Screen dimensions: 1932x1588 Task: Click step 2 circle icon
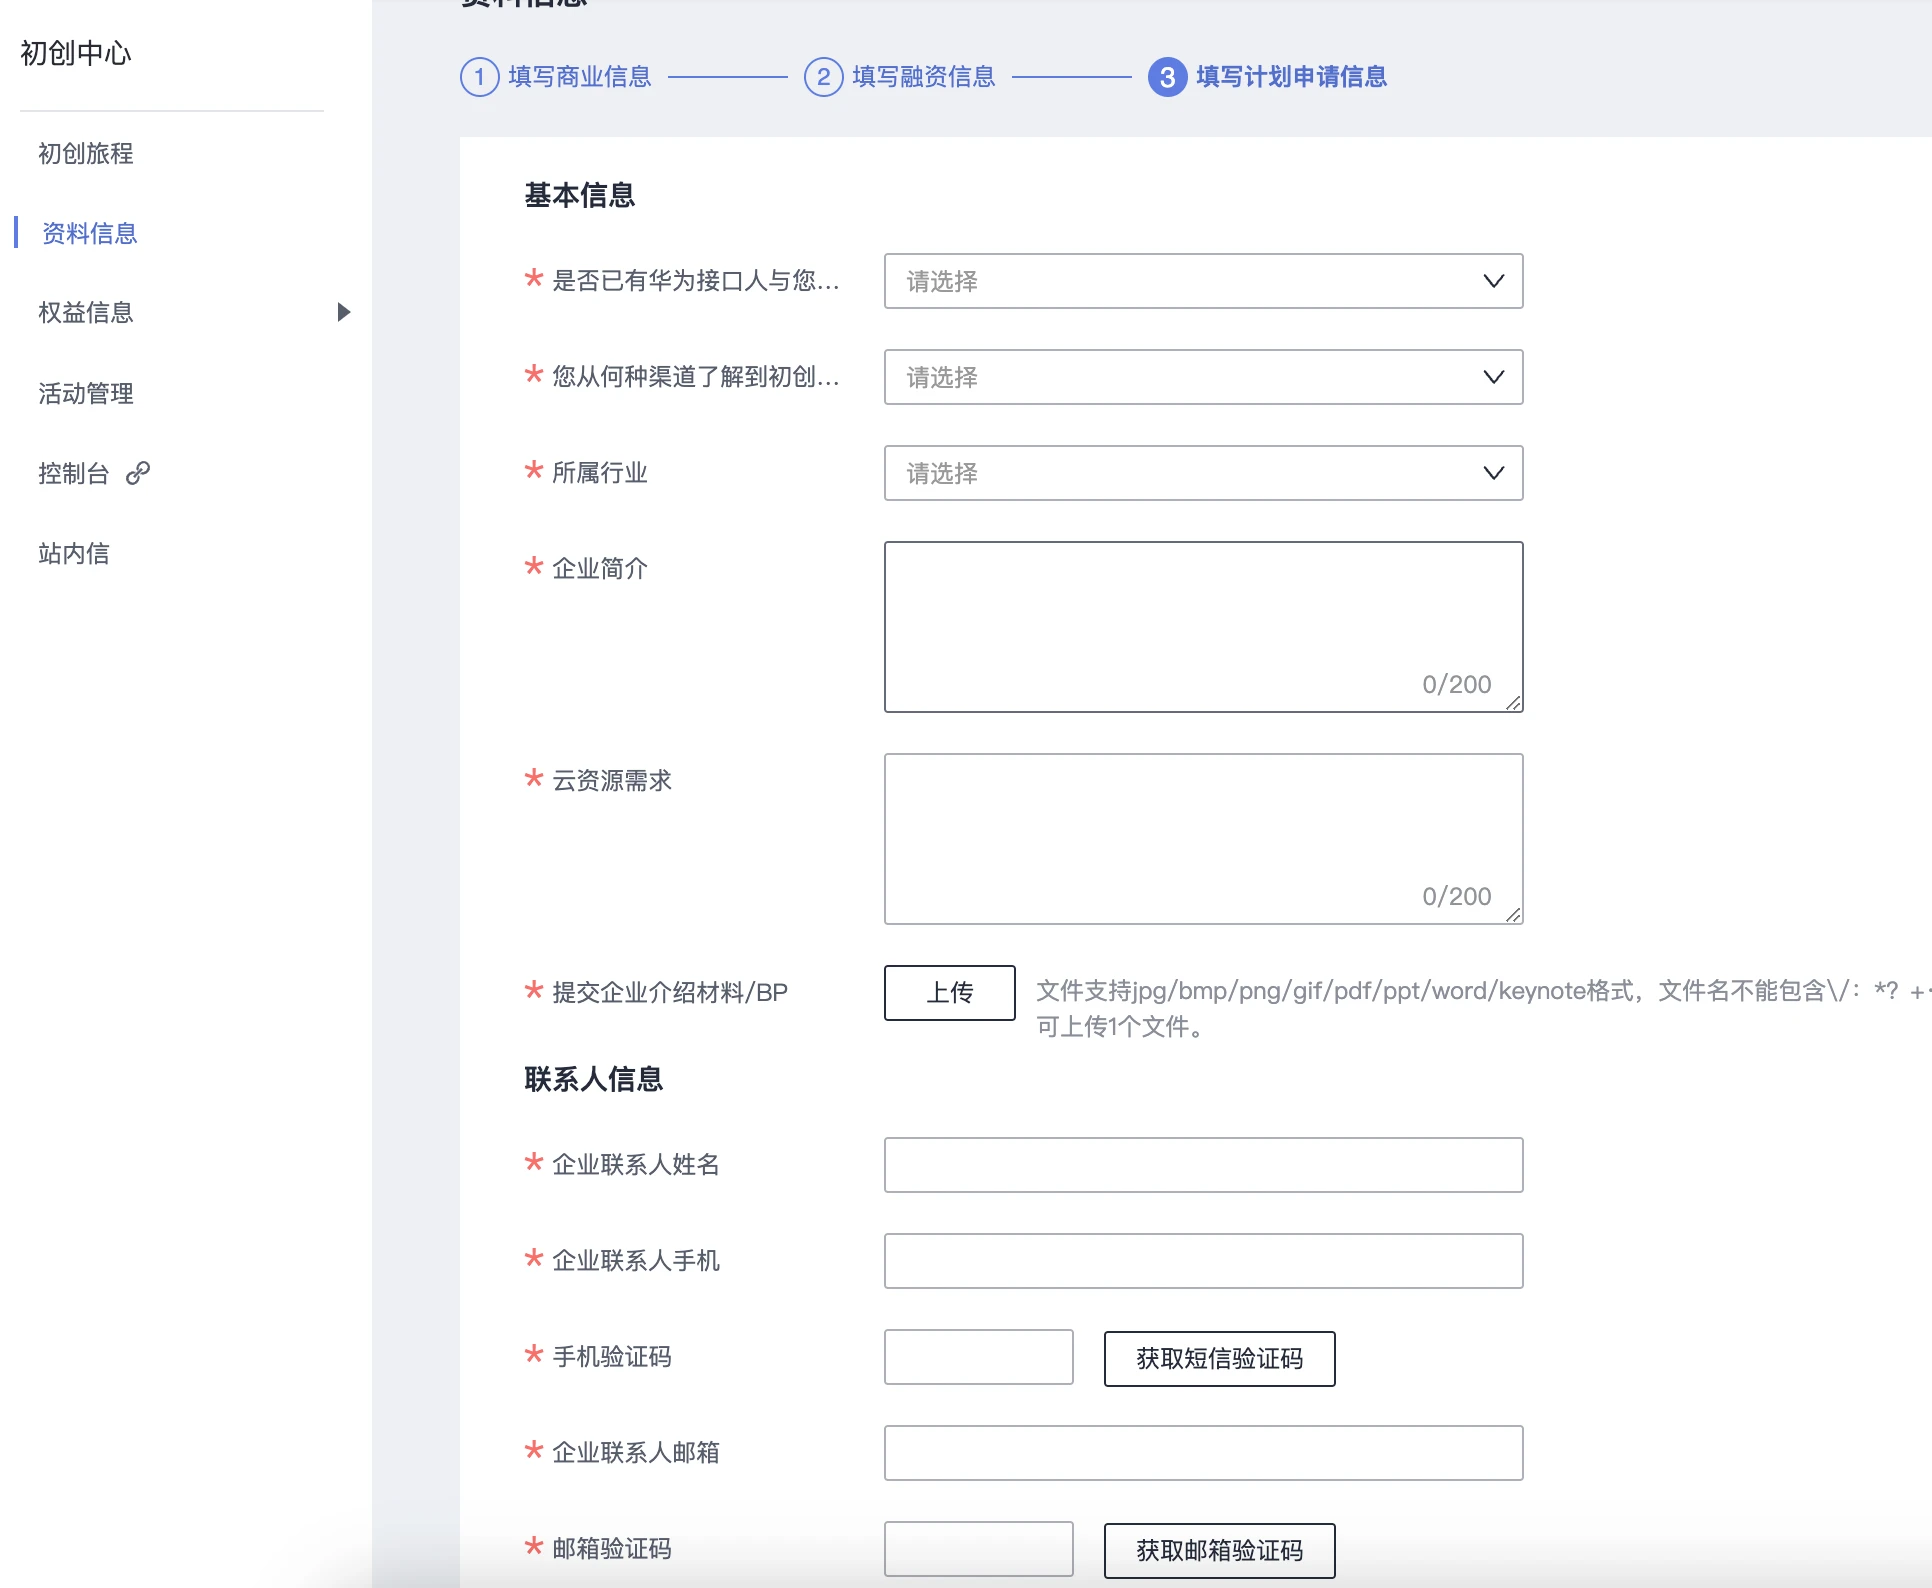pos(823,77)
